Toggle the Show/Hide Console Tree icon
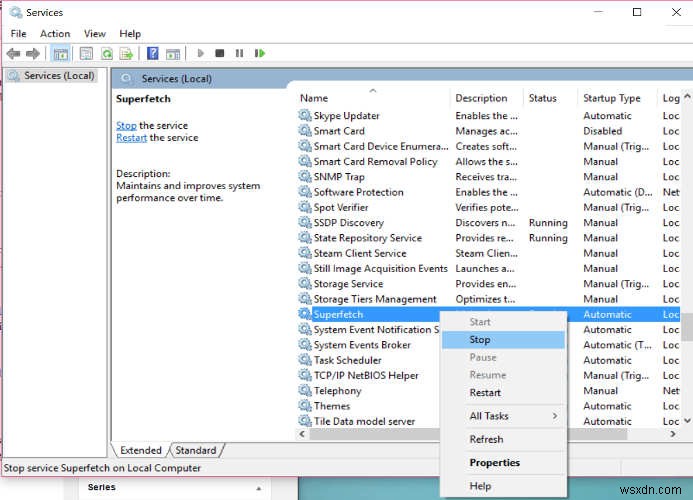 [61, 54]
